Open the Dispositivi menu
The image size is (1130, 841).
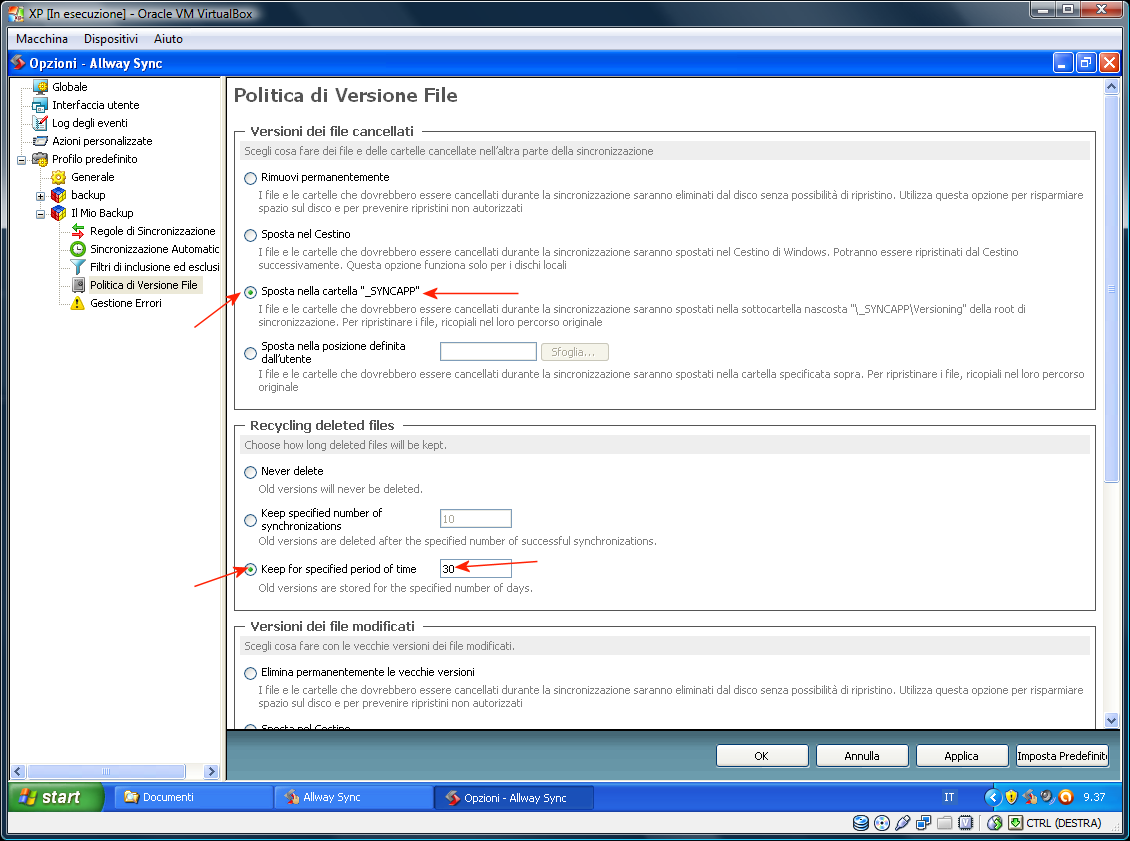(111, 39)
